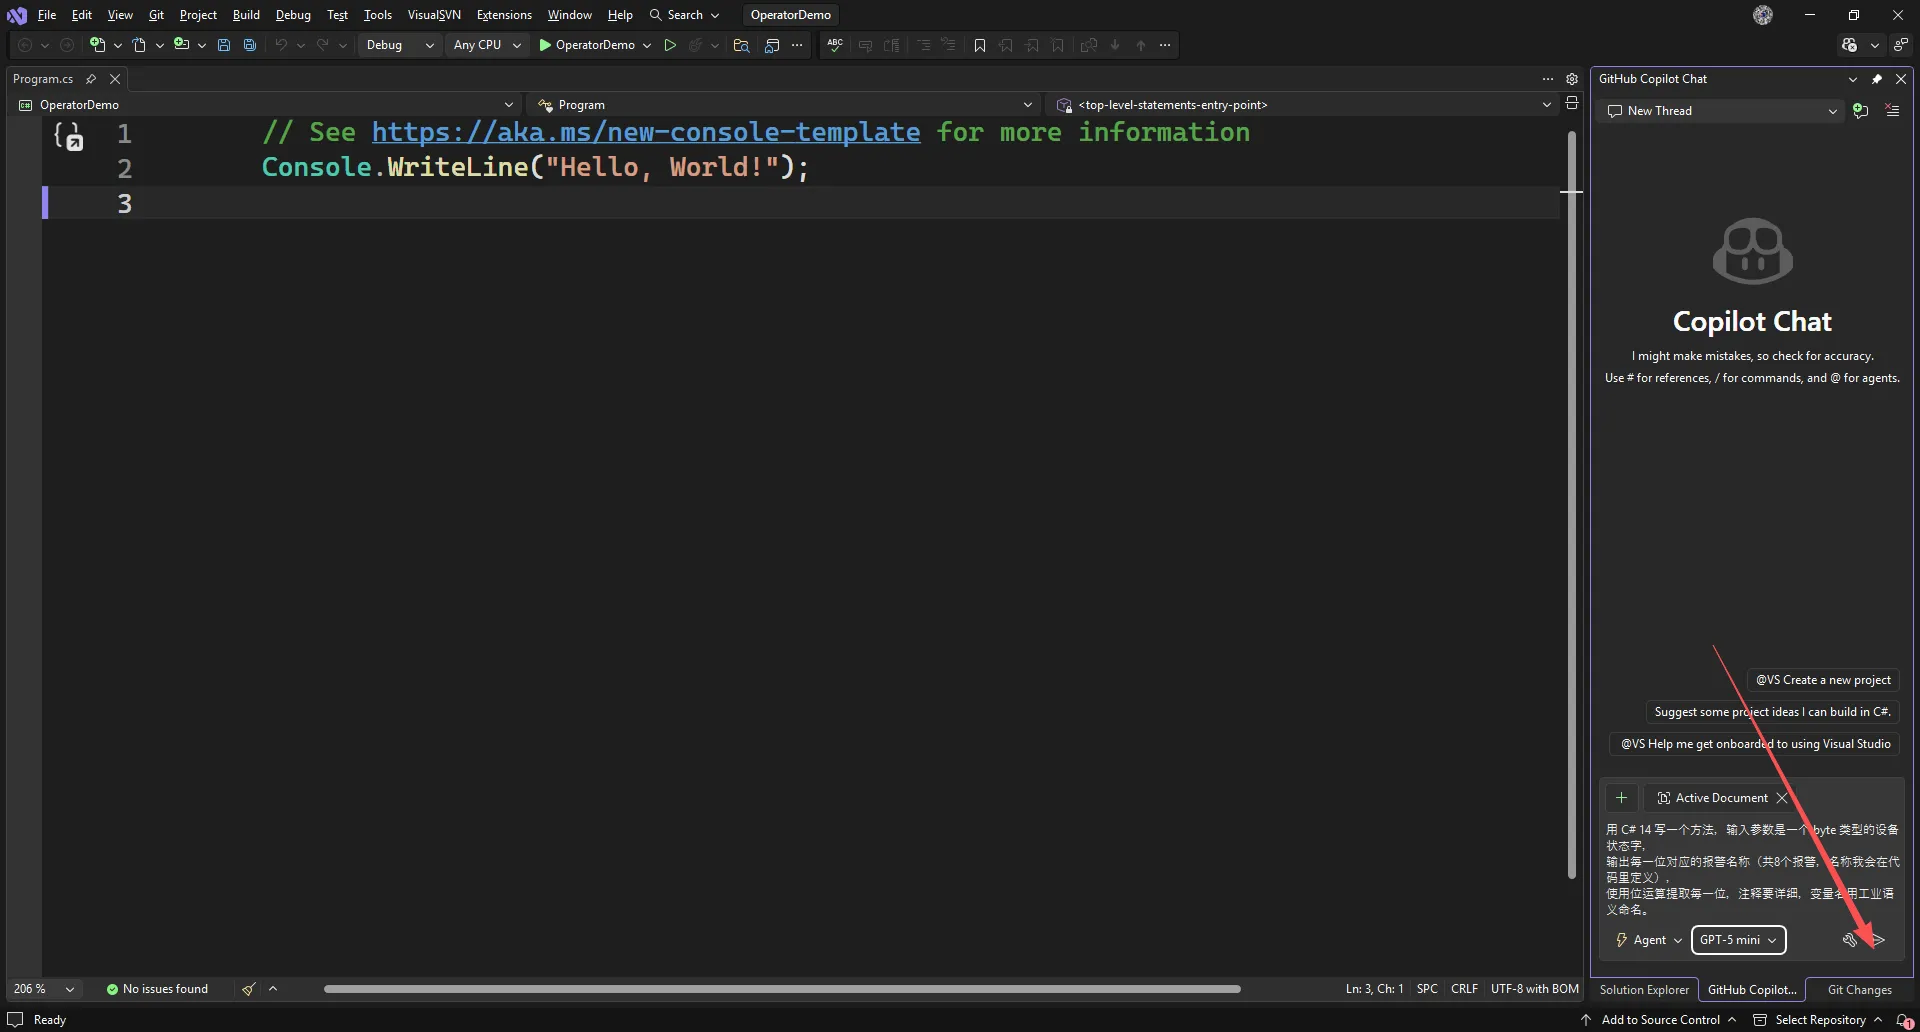Click the editor vertical scrollbar
This screenshot has width=1920, height=1032.
pos(1572,505)
